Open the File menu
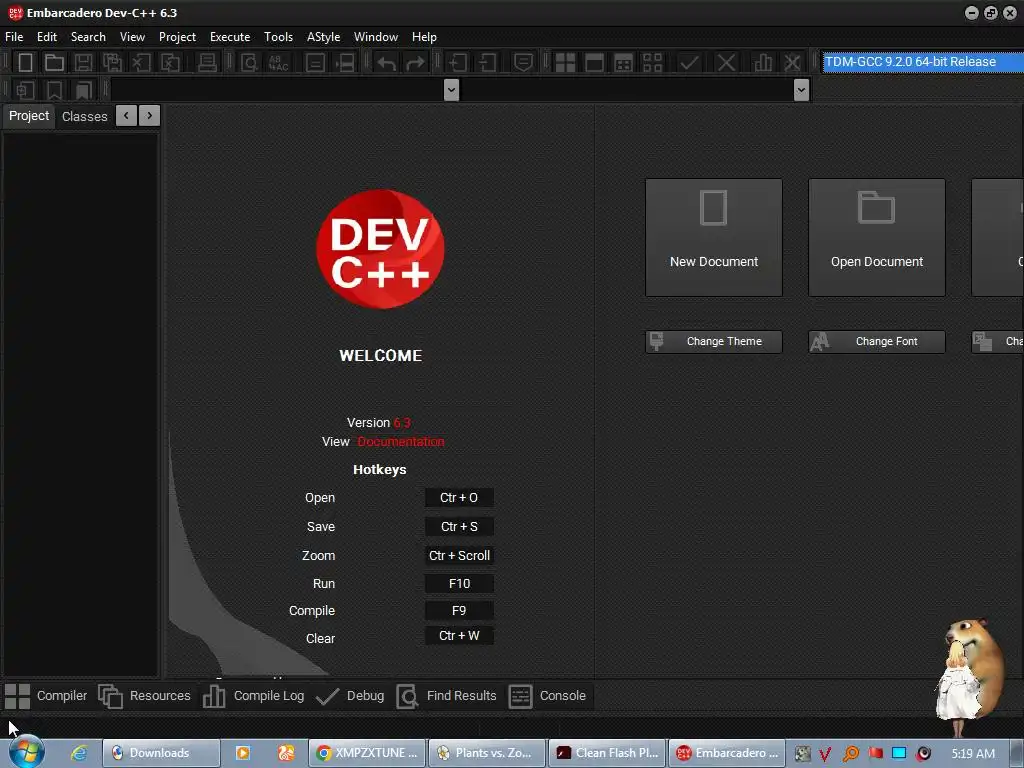Image resolution: width=1024 pixels, height=768 pixels. (14, 37)
